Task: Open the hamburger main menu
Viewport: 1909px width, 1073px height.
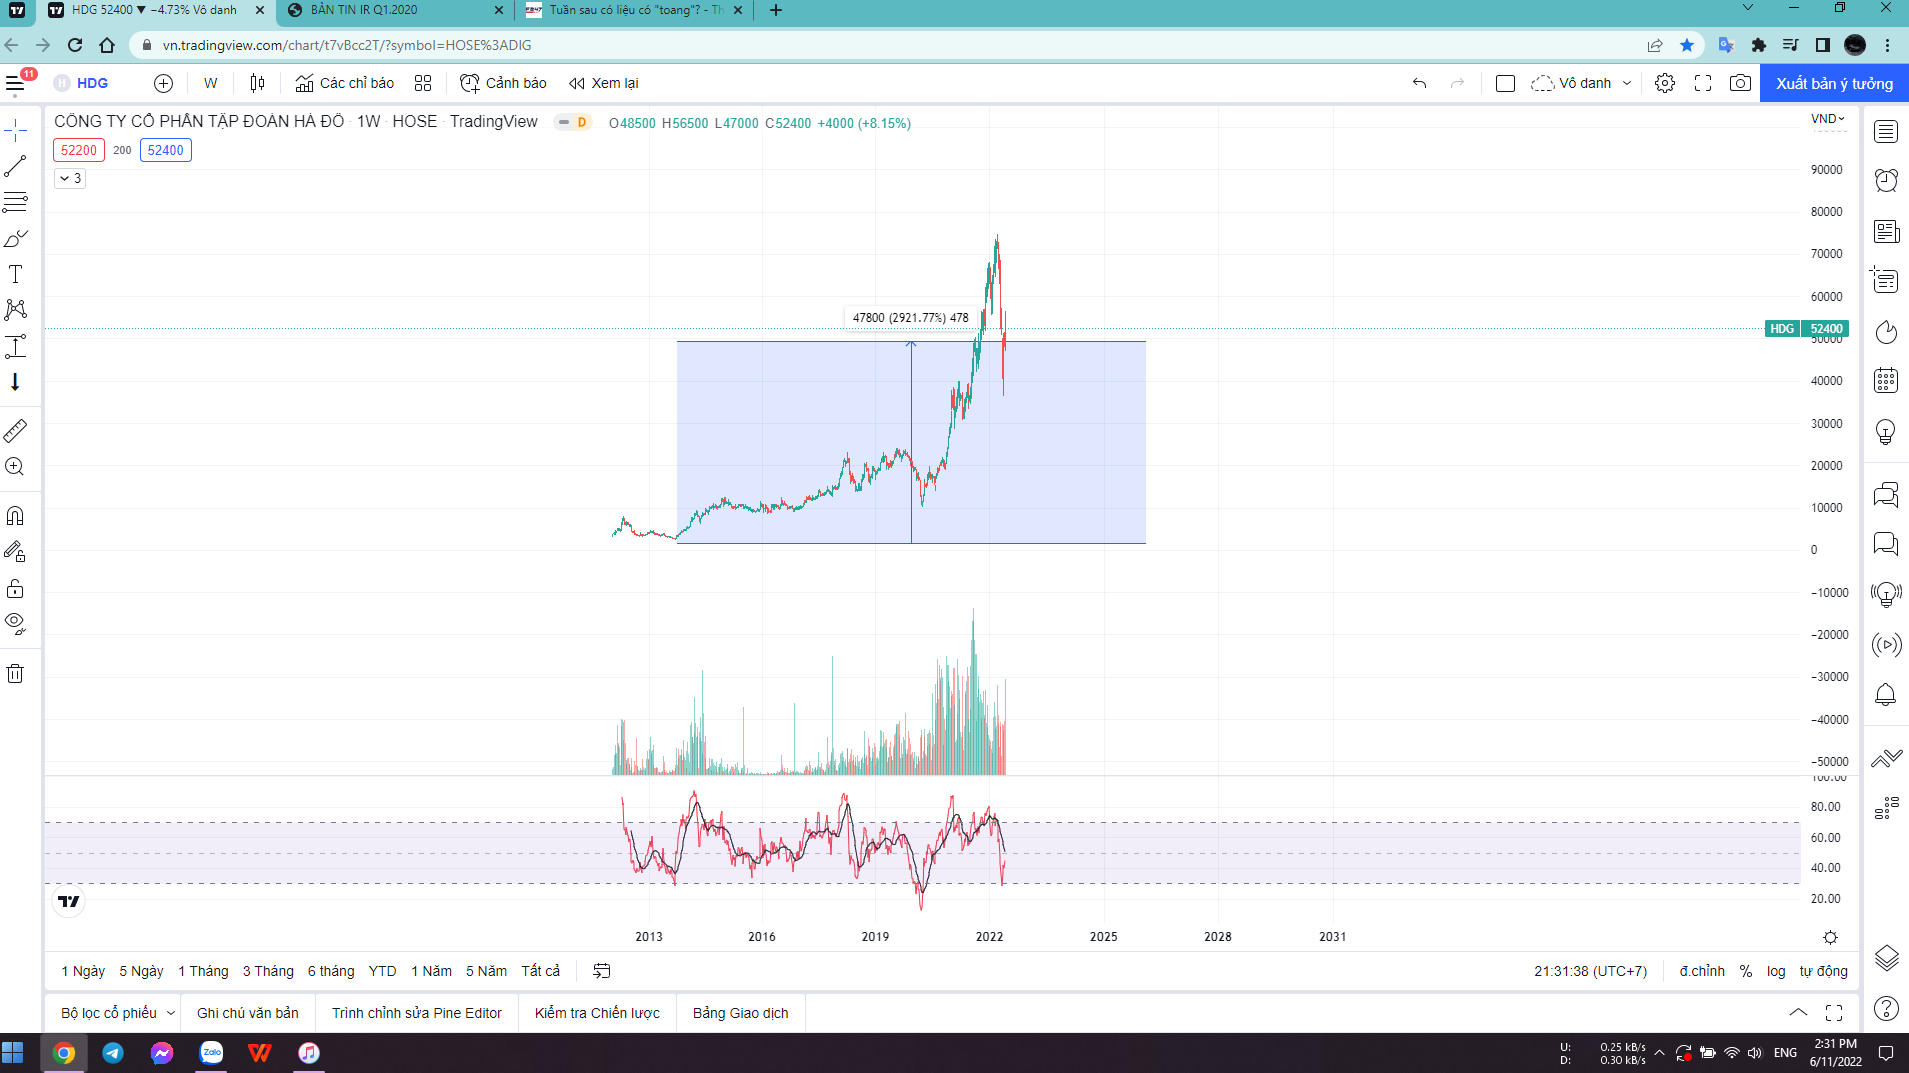Action: coord(16,84)
